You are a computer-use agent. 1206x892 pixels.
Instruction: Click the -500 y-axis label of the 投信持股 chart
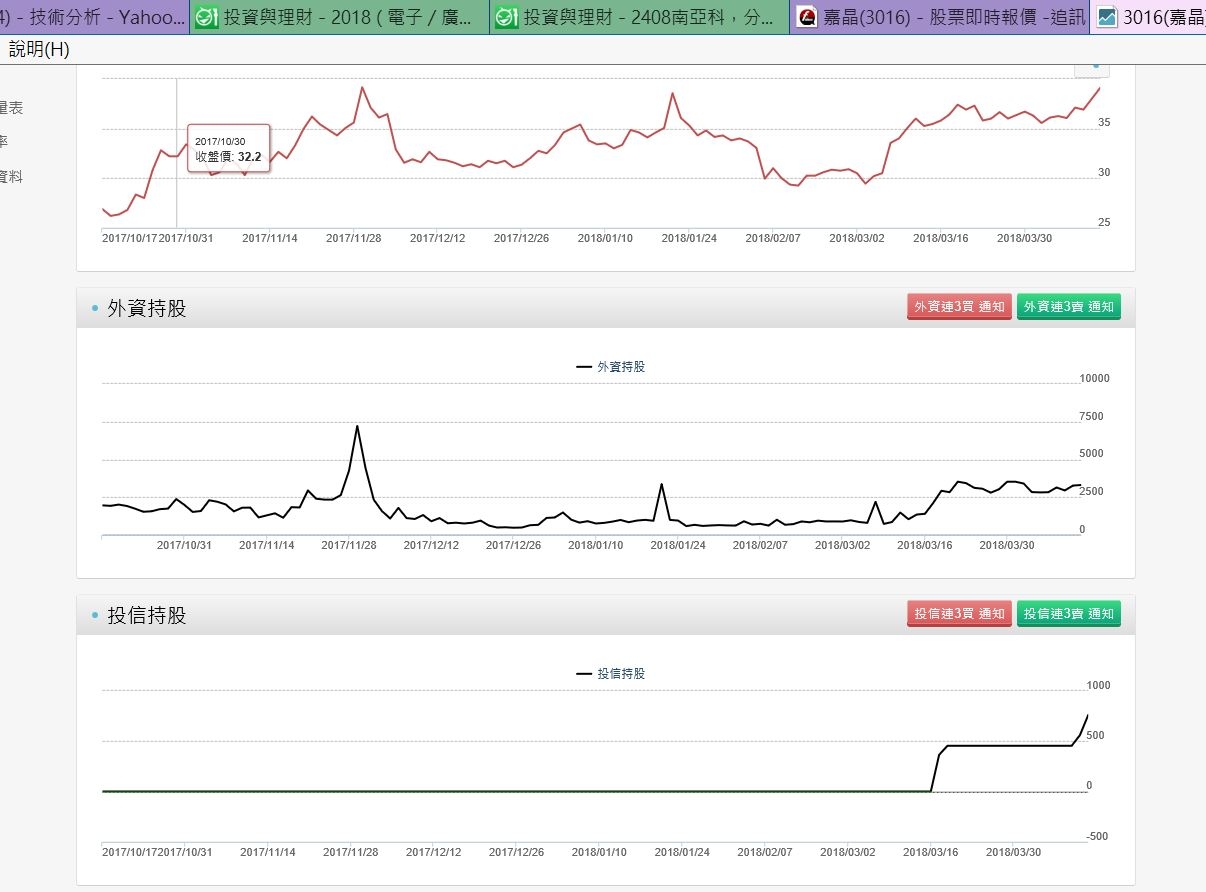pyautogui.click(x=1097, y=837)
